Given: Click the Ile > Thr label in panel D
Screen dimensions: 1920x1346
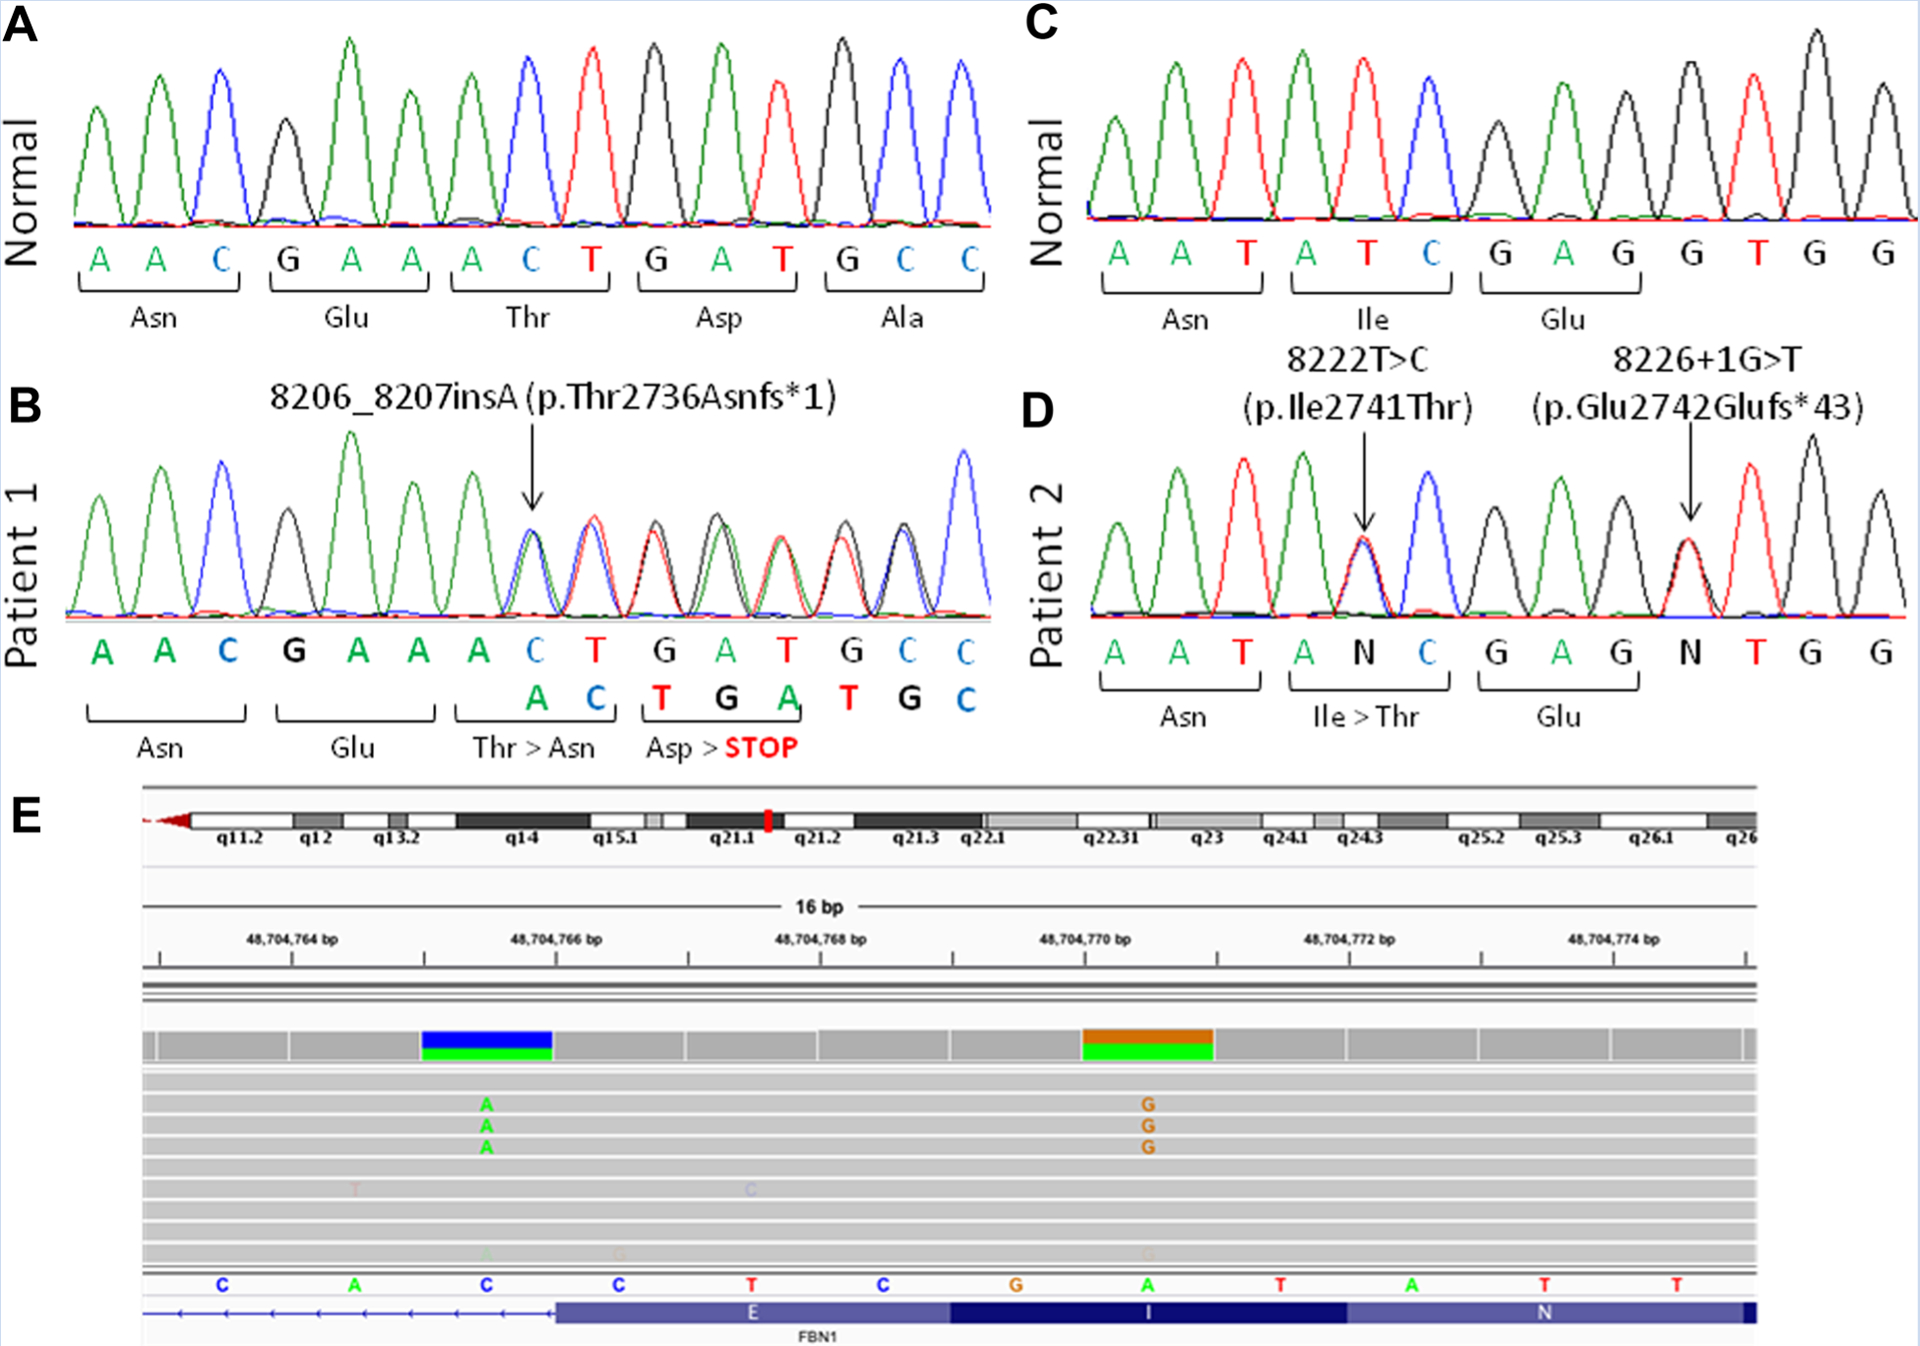Looking at the screenshot, I should click(x=1365, y=717).
